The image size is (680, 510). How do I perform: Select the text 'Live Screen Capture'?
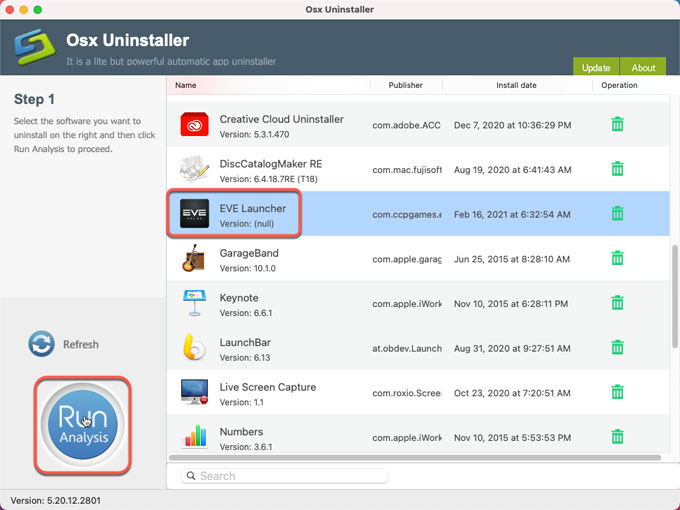click(x=268, y=387)
